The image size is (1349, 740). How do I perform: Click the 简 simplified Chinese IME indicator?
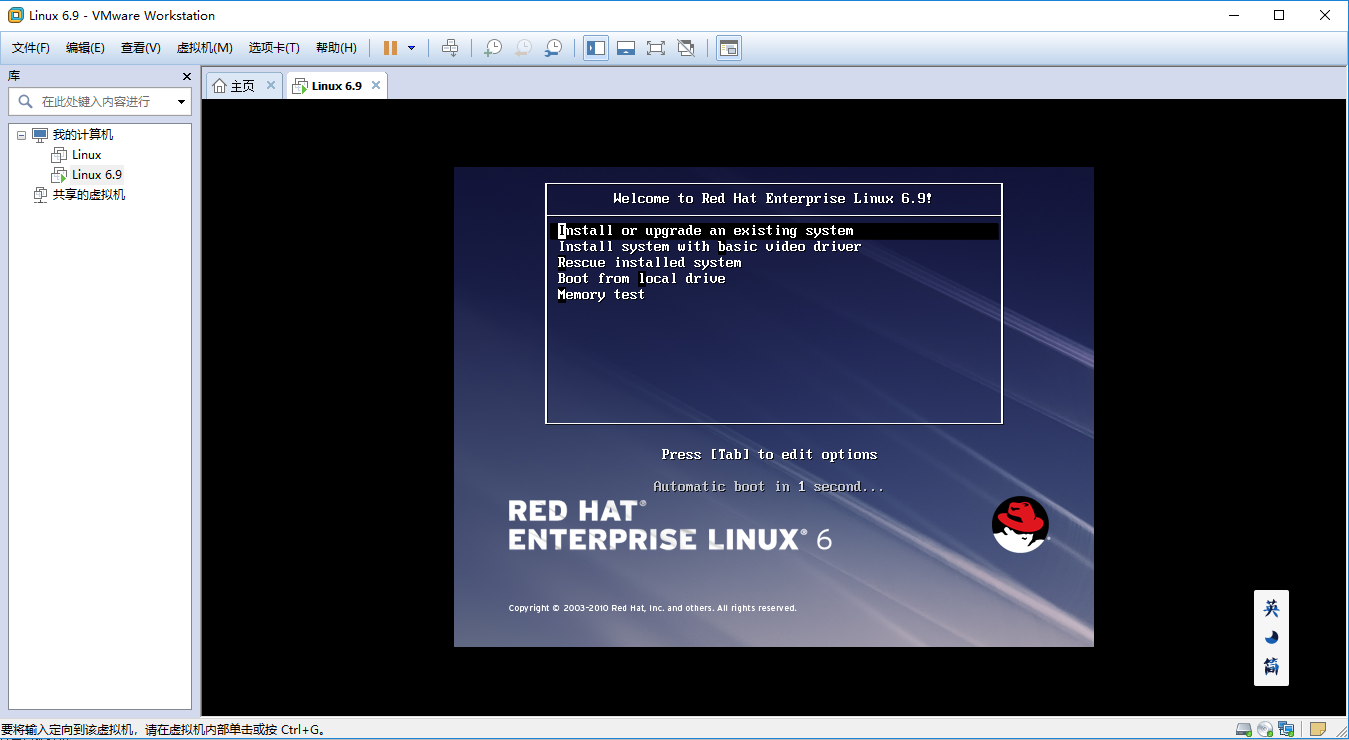coord(1271,667)
